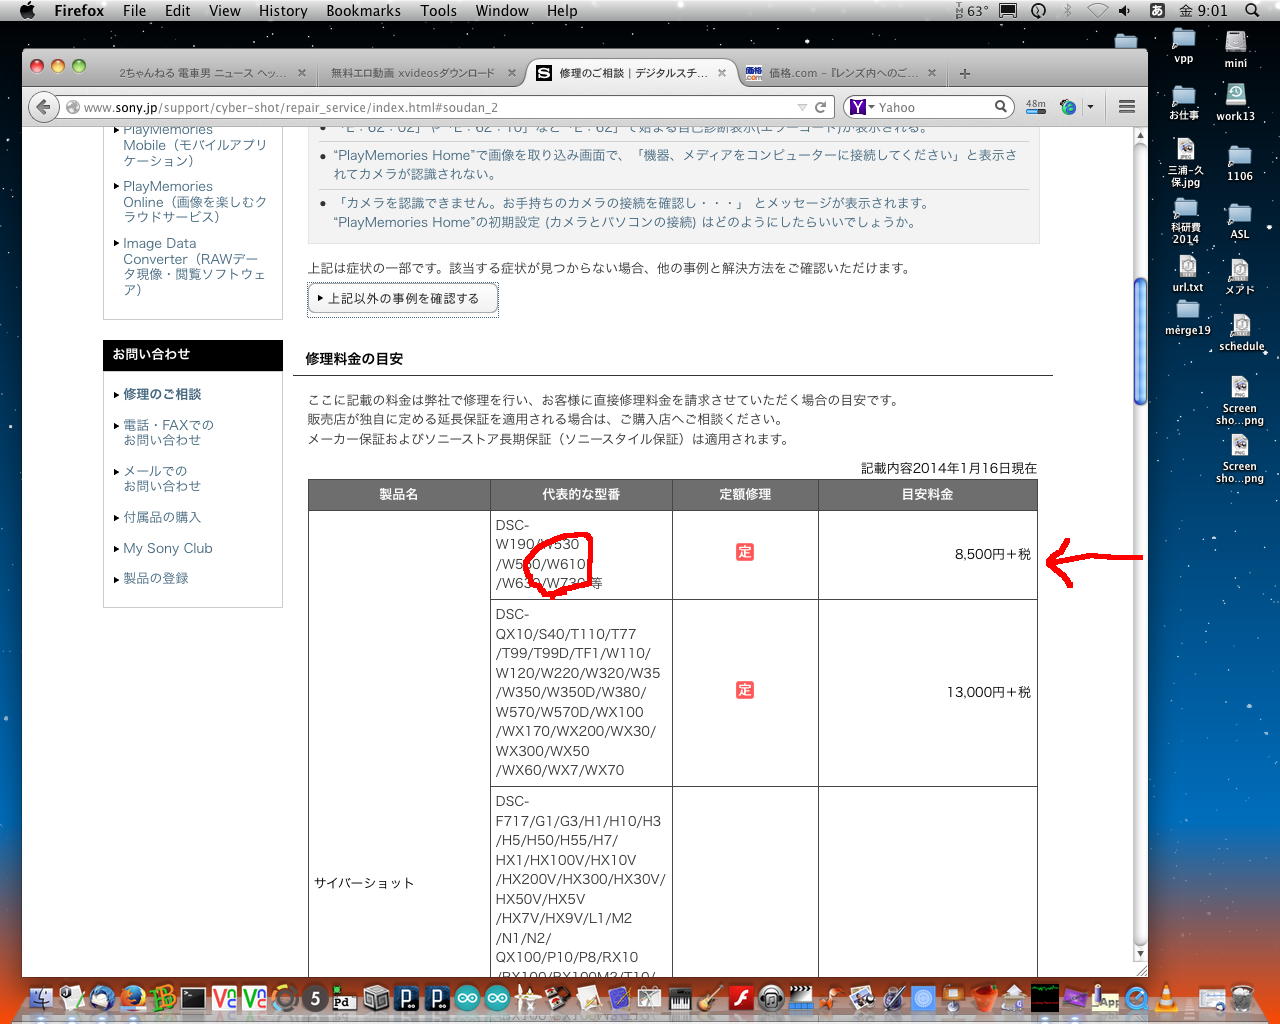Image resolution: width=1280 pixels, height=1024 pixels.
Task: Switch to the 2ちゃんねる tab
Action: click(x=211, y=73)
